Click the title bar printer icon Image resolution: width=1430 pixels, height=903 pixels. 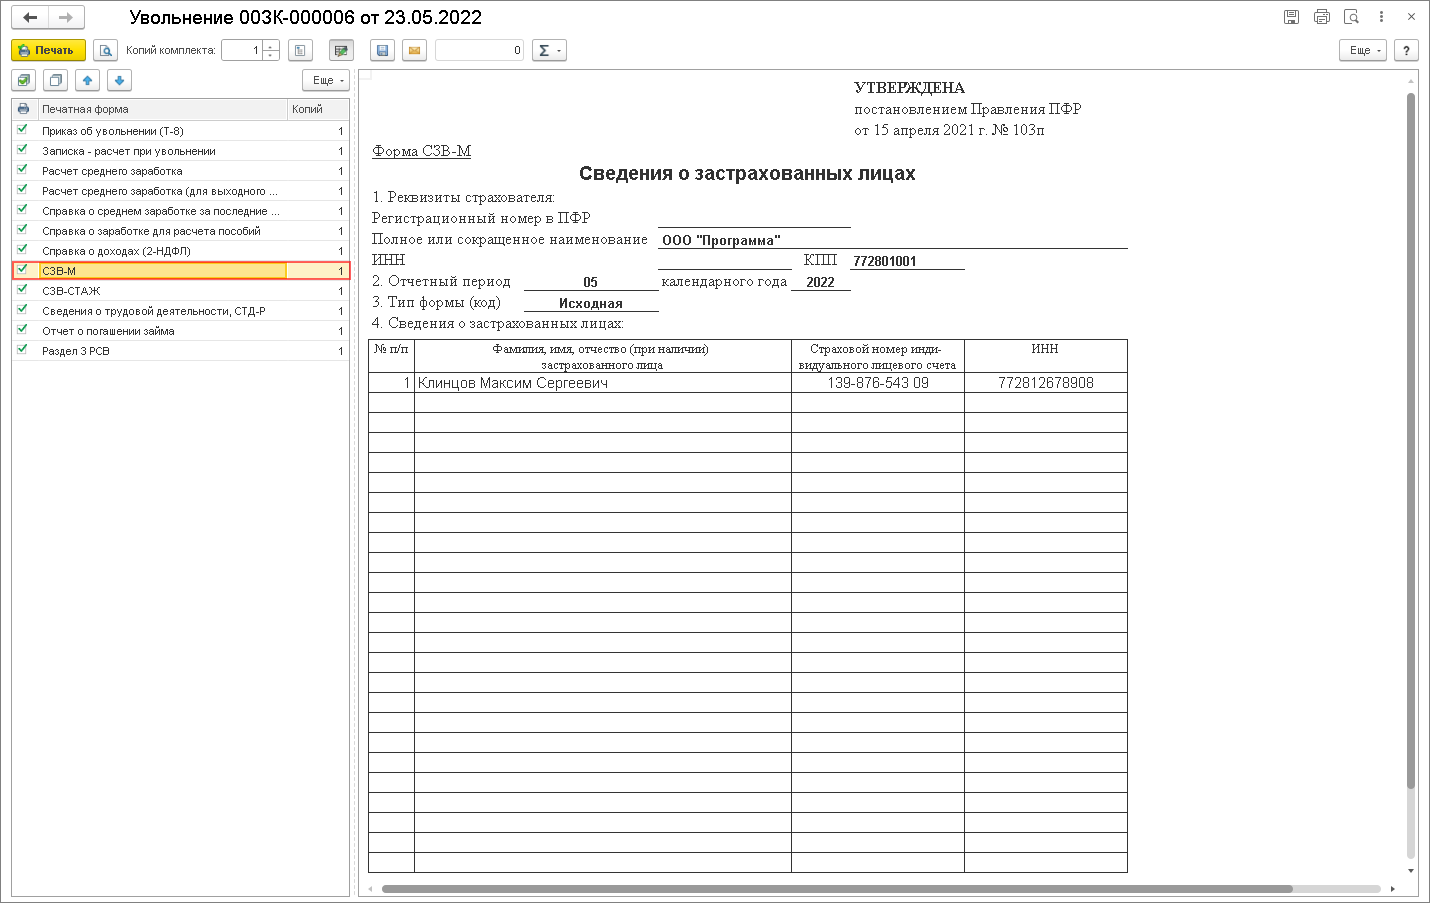1322,17
